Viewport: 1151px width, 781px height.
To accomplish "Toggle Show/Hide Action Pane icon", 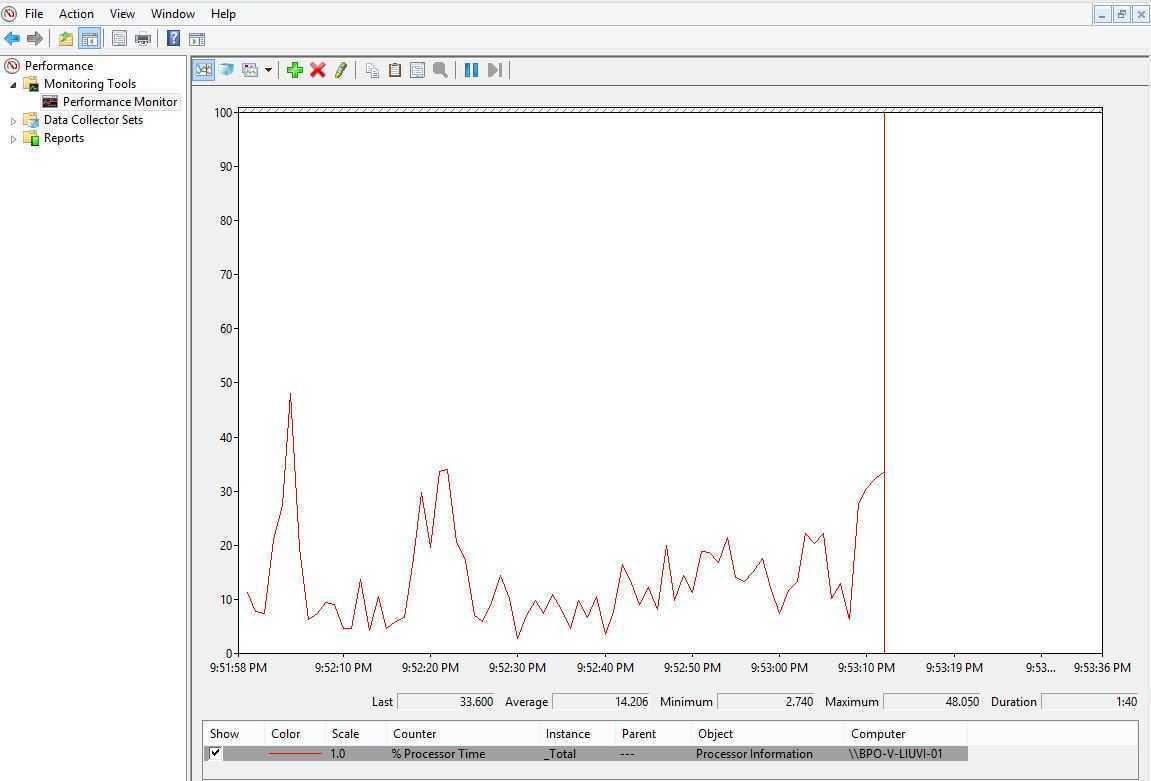I will point(197,39).
